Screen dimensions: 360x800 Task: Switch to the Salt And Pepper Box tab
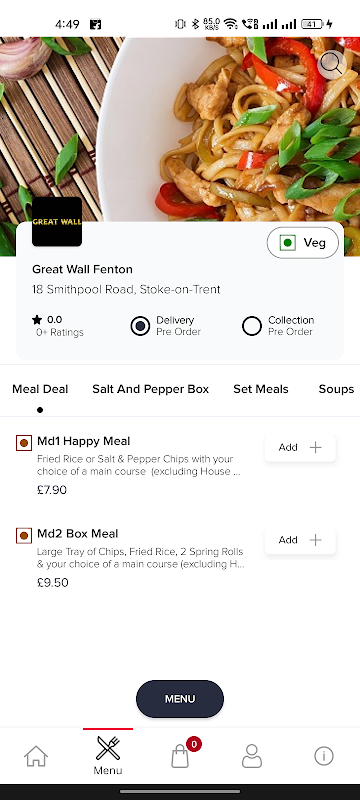tap(150, 389)
